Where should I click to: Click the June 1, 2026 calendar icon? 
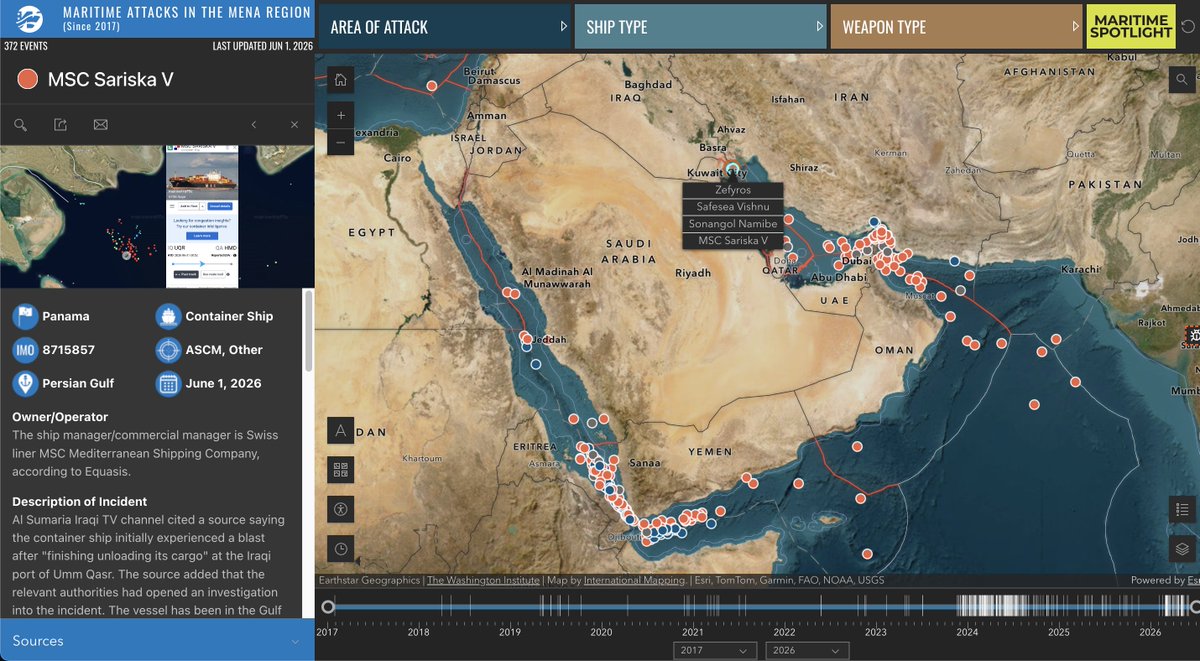point(169,383)
